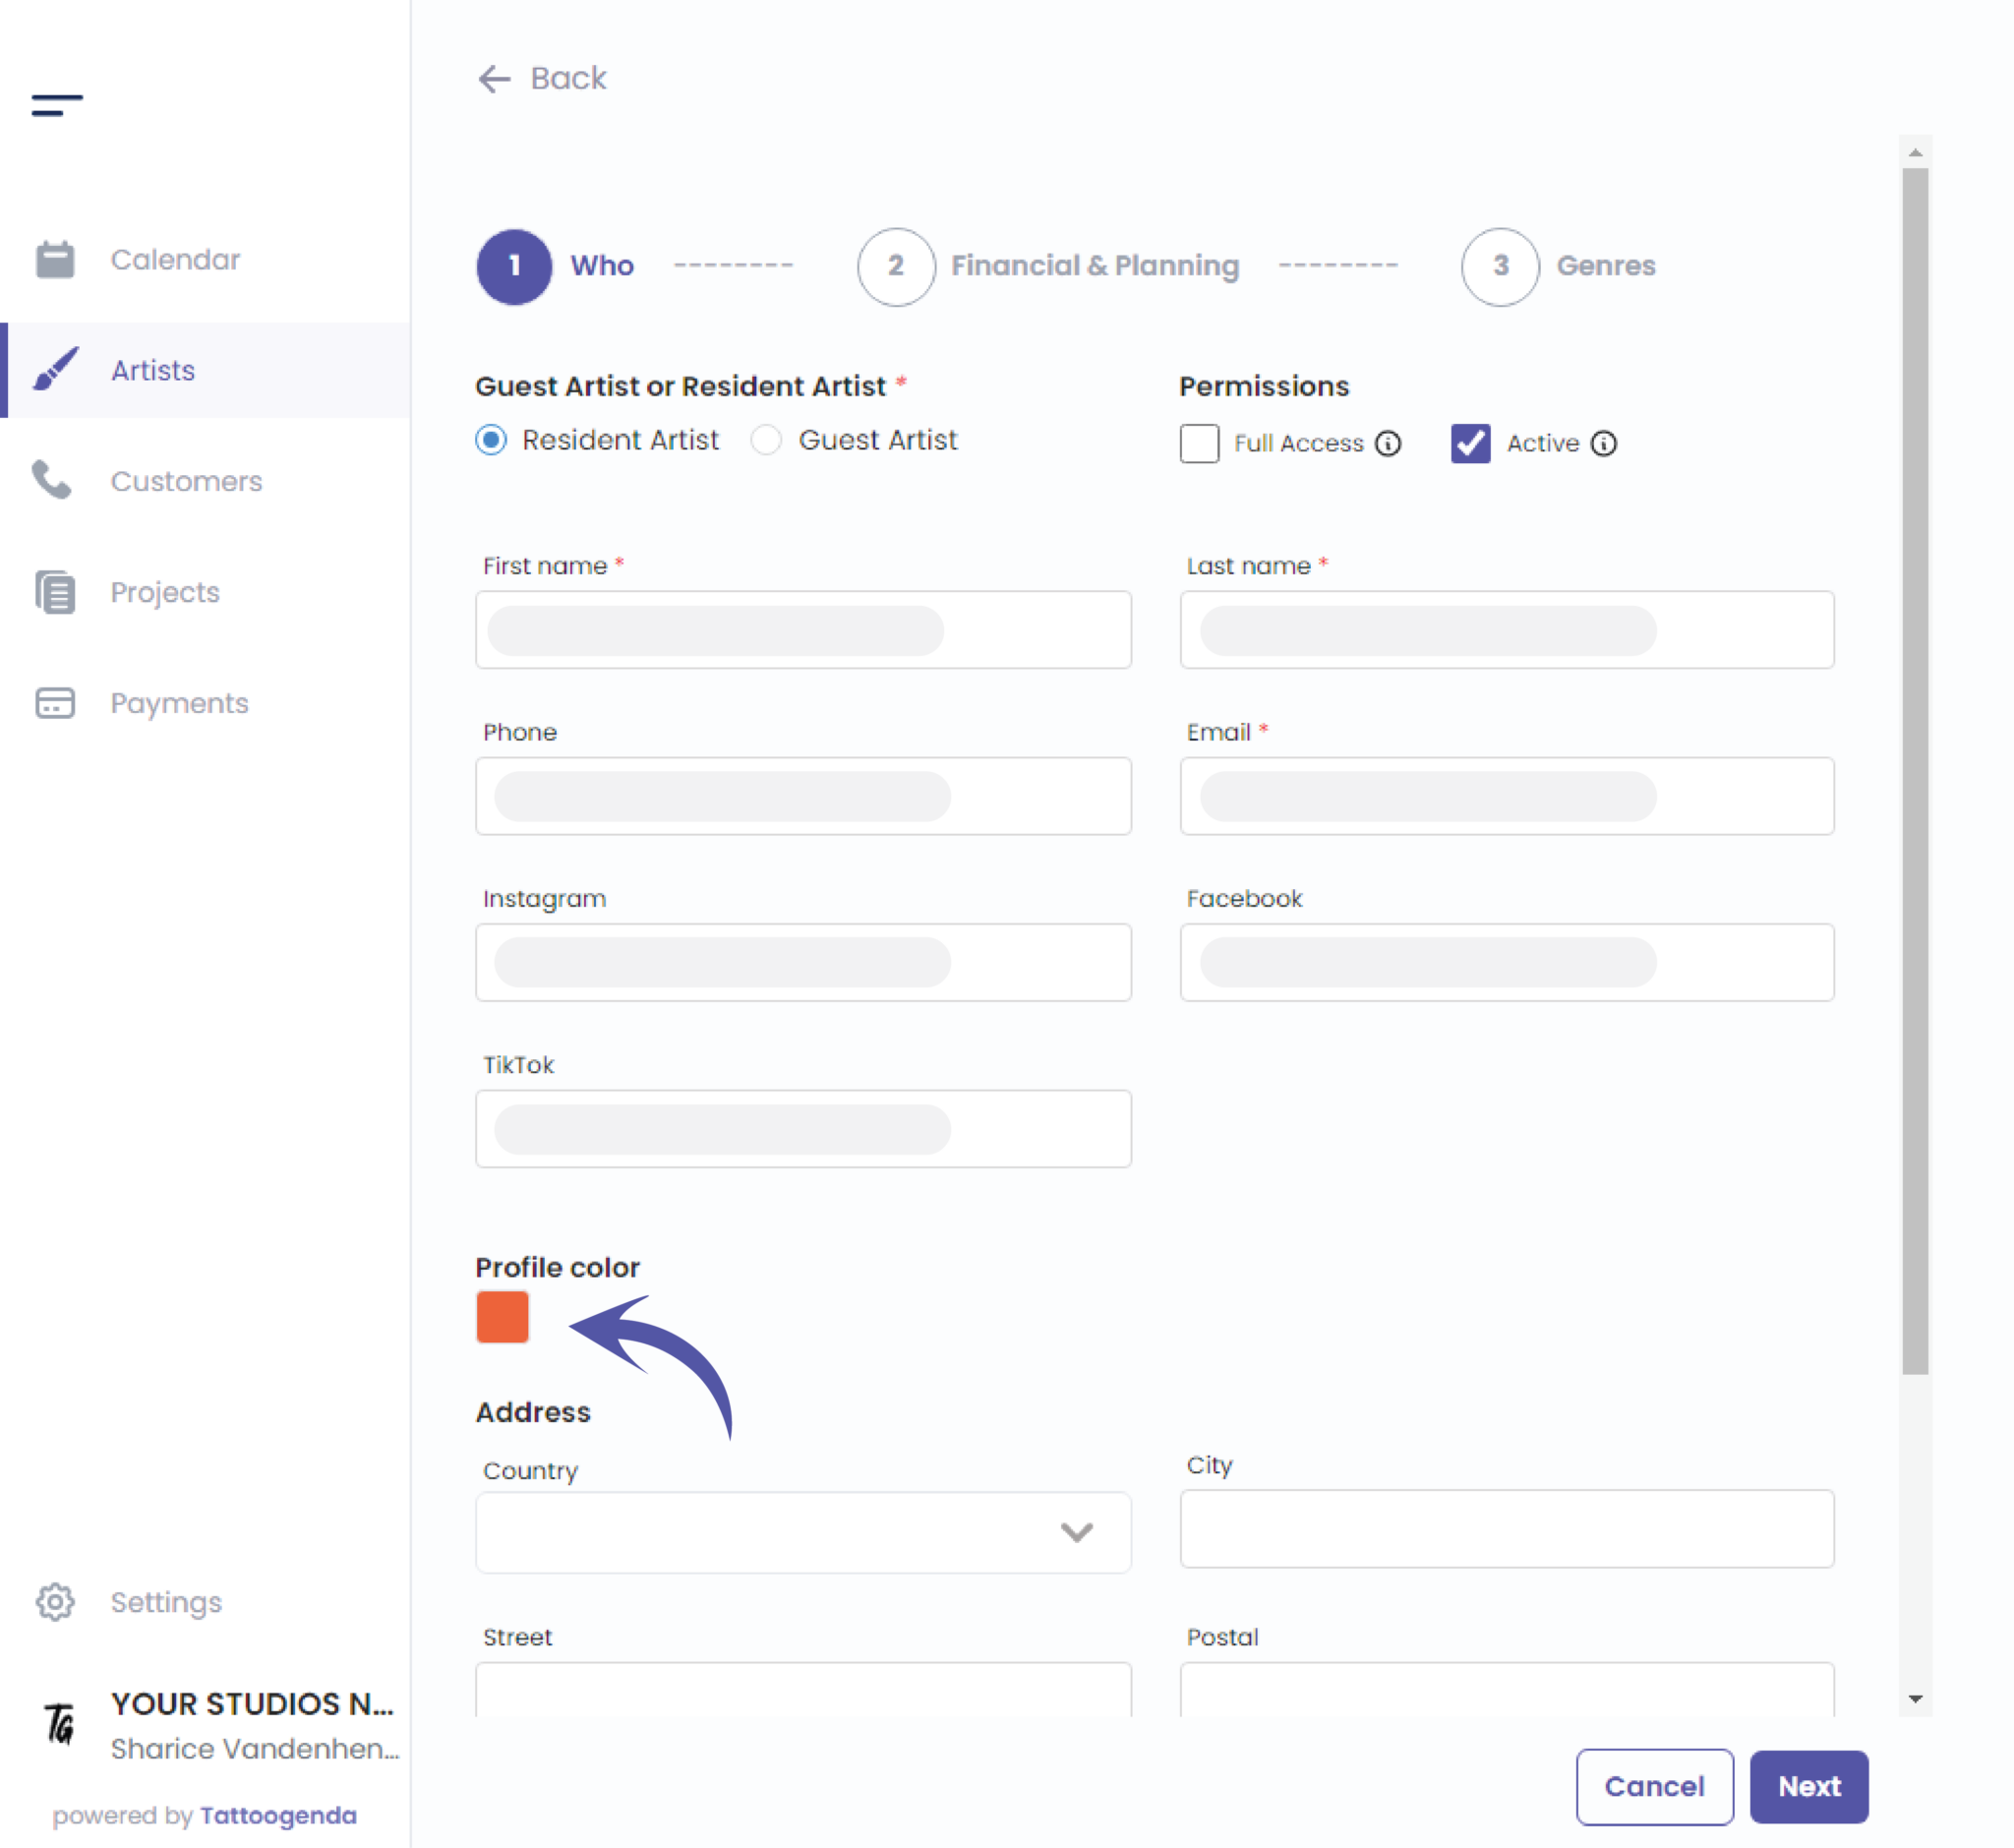Open the orange profile color swatch
Viewport: 2014px width, 1848px height.
502,1317
